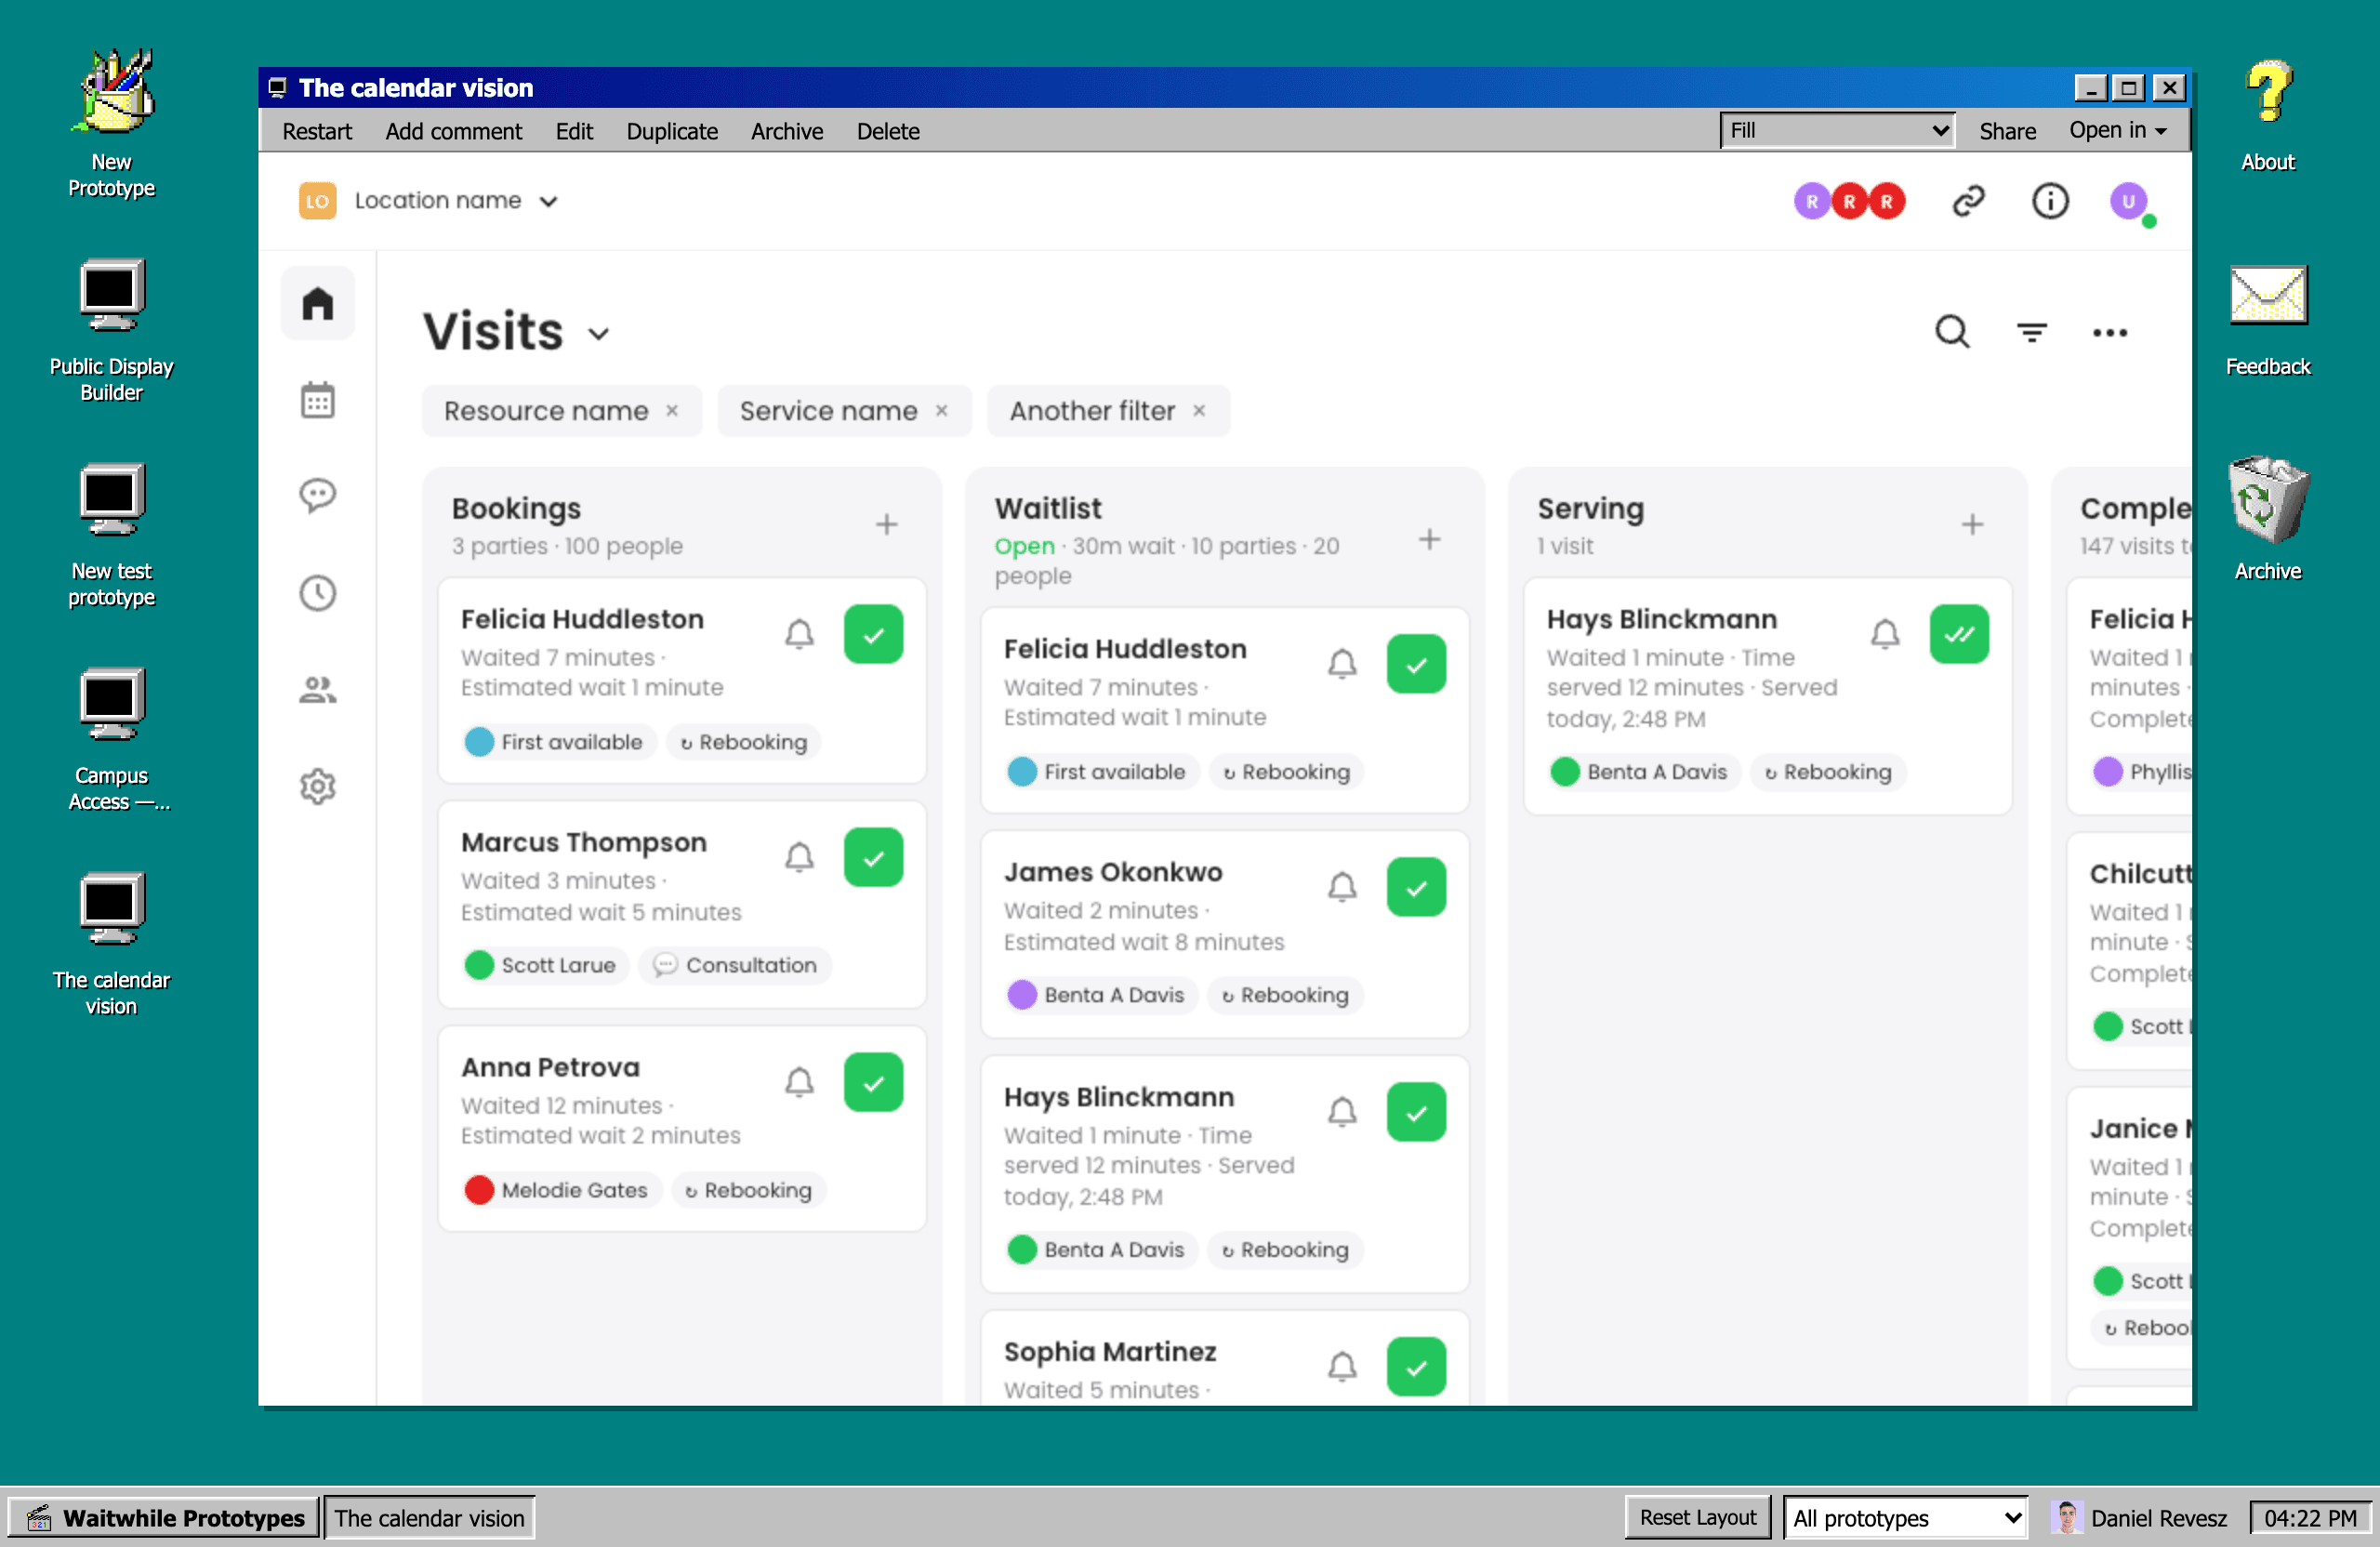Viewport: 2380px width, 1547px height.
Task: Open the Archive recycle bin icon
Action: [x=2267, y=520]
